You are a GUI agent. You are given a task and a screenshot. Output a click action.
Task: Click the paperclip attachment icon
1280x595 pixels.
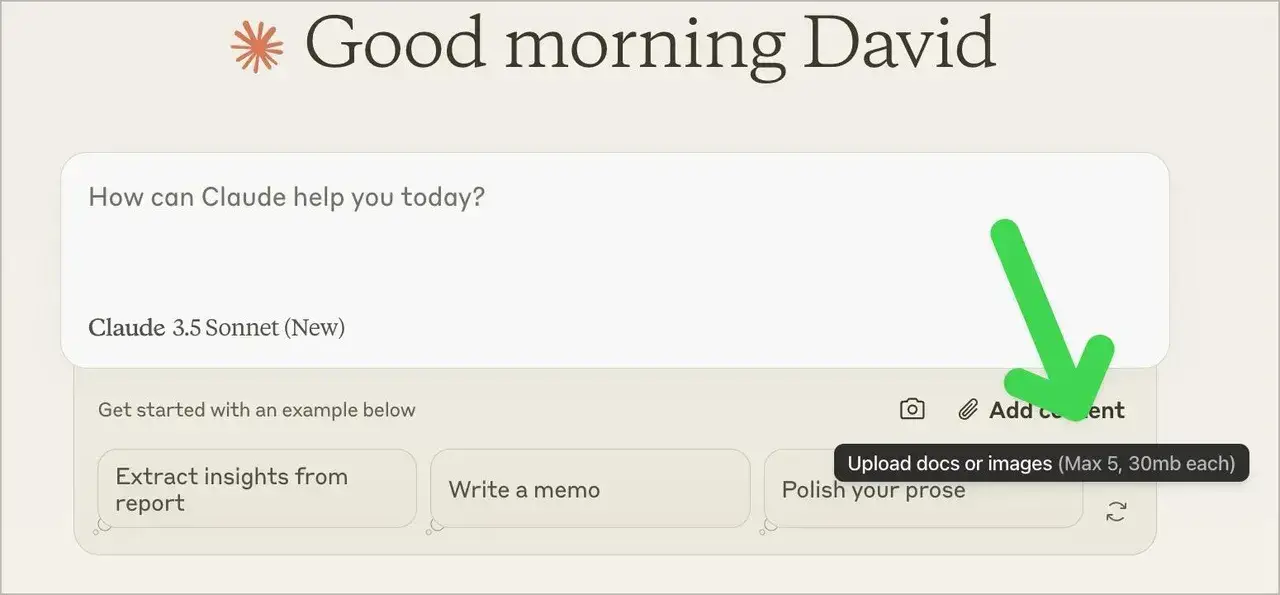(x=967, y=409)
